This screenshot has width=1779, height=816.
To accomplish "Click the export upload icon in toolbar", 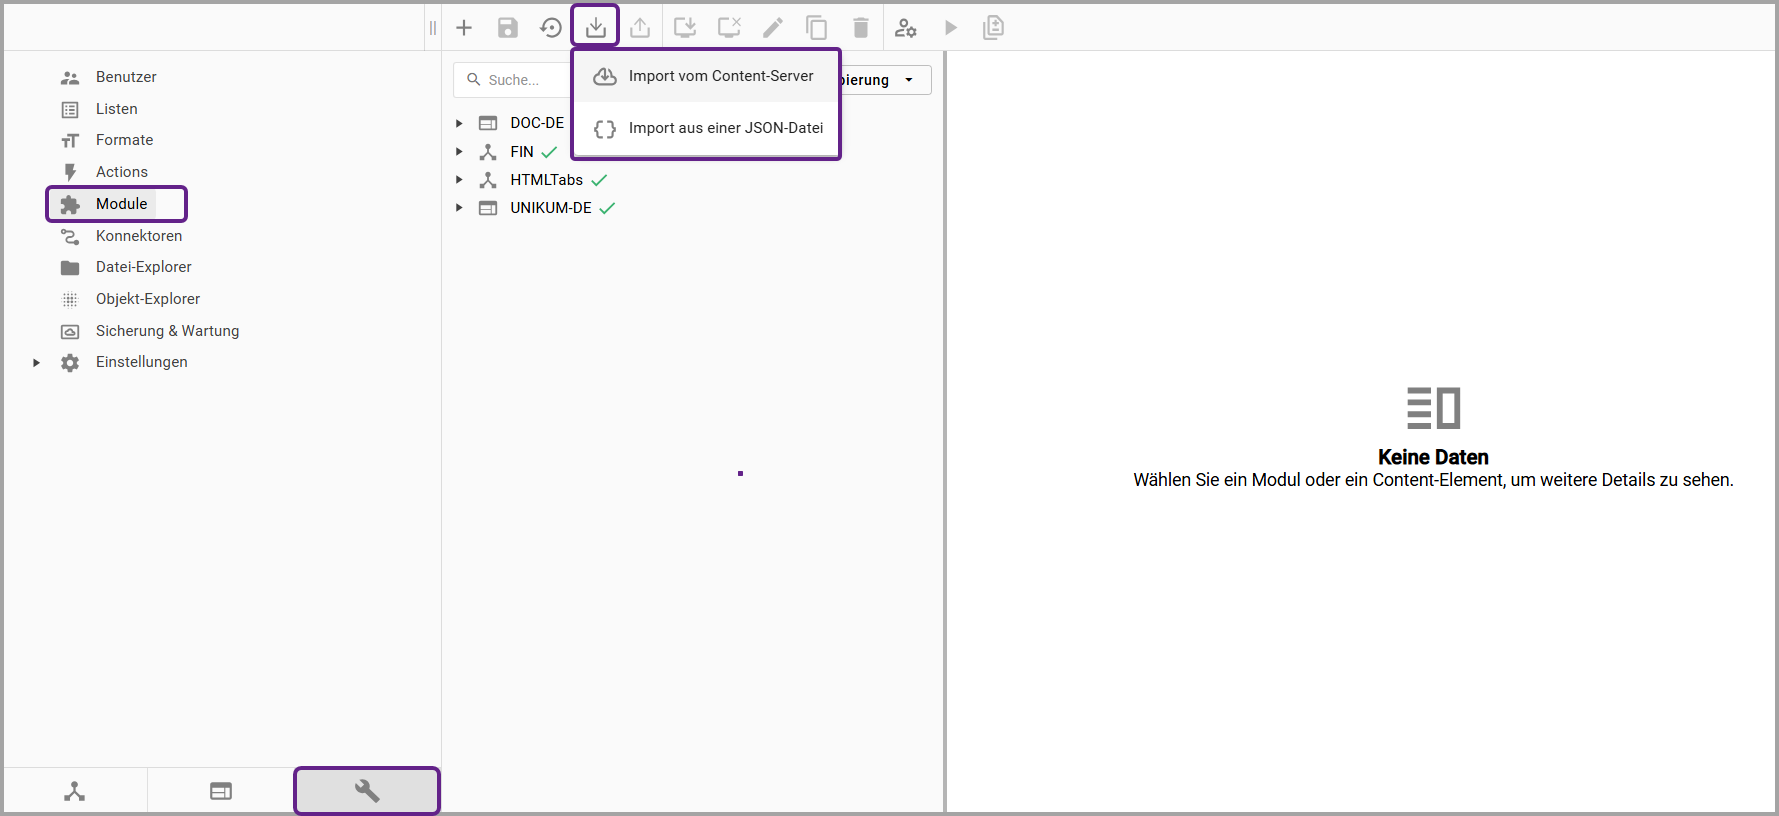I will (x=640, y=28).
